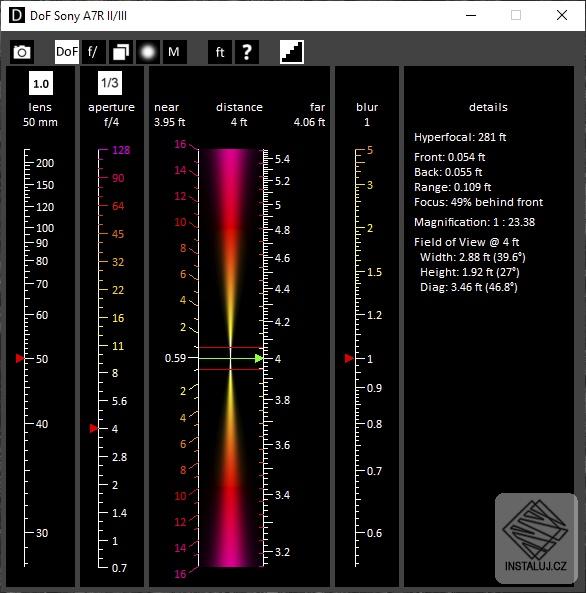Minimize the DoF Sony A7R window
Image resolution: width=586 pixels, height=593 pixels.
[x=471, y=16]
